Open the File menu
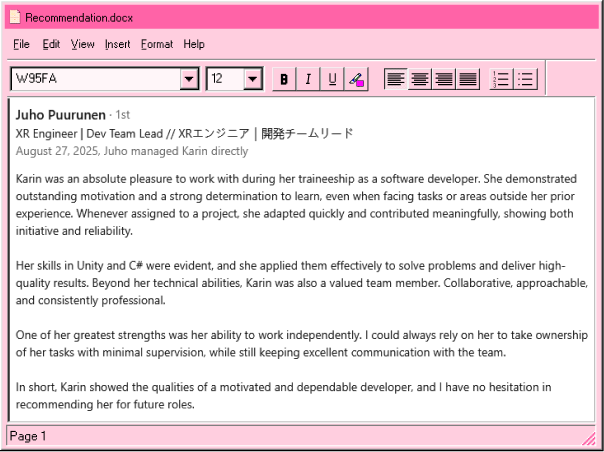The width and height of the screenshot is (604, 452). coord(21,44)
